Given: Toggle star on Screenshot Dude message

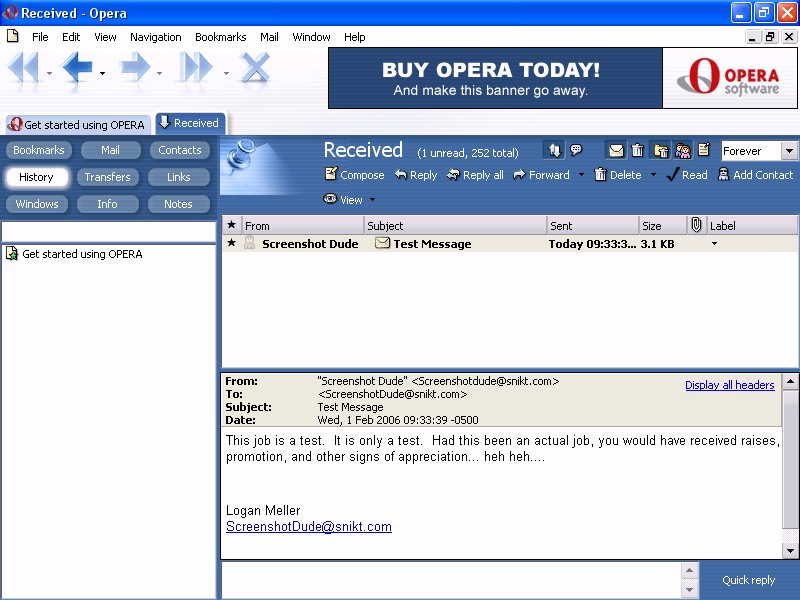Looking at the screenshot, I should (x=232, y=243).
